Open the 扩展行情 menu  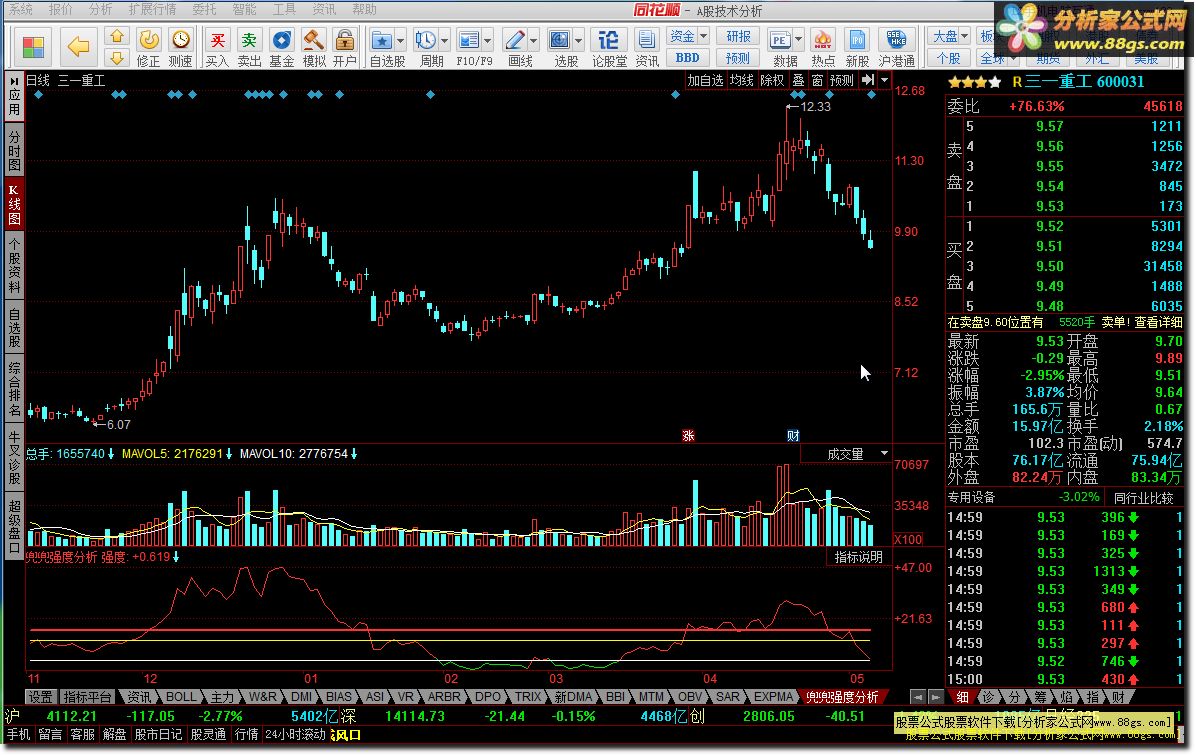[x=152, y=9]
